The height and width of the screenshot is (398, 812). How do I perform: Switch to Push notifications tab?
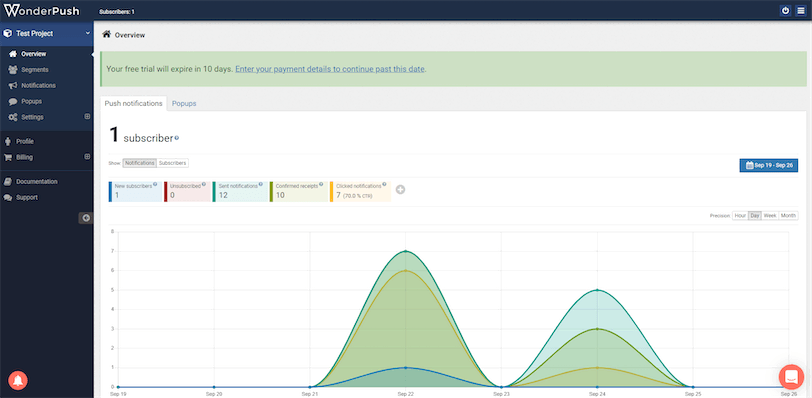click(x=134, y=104)
